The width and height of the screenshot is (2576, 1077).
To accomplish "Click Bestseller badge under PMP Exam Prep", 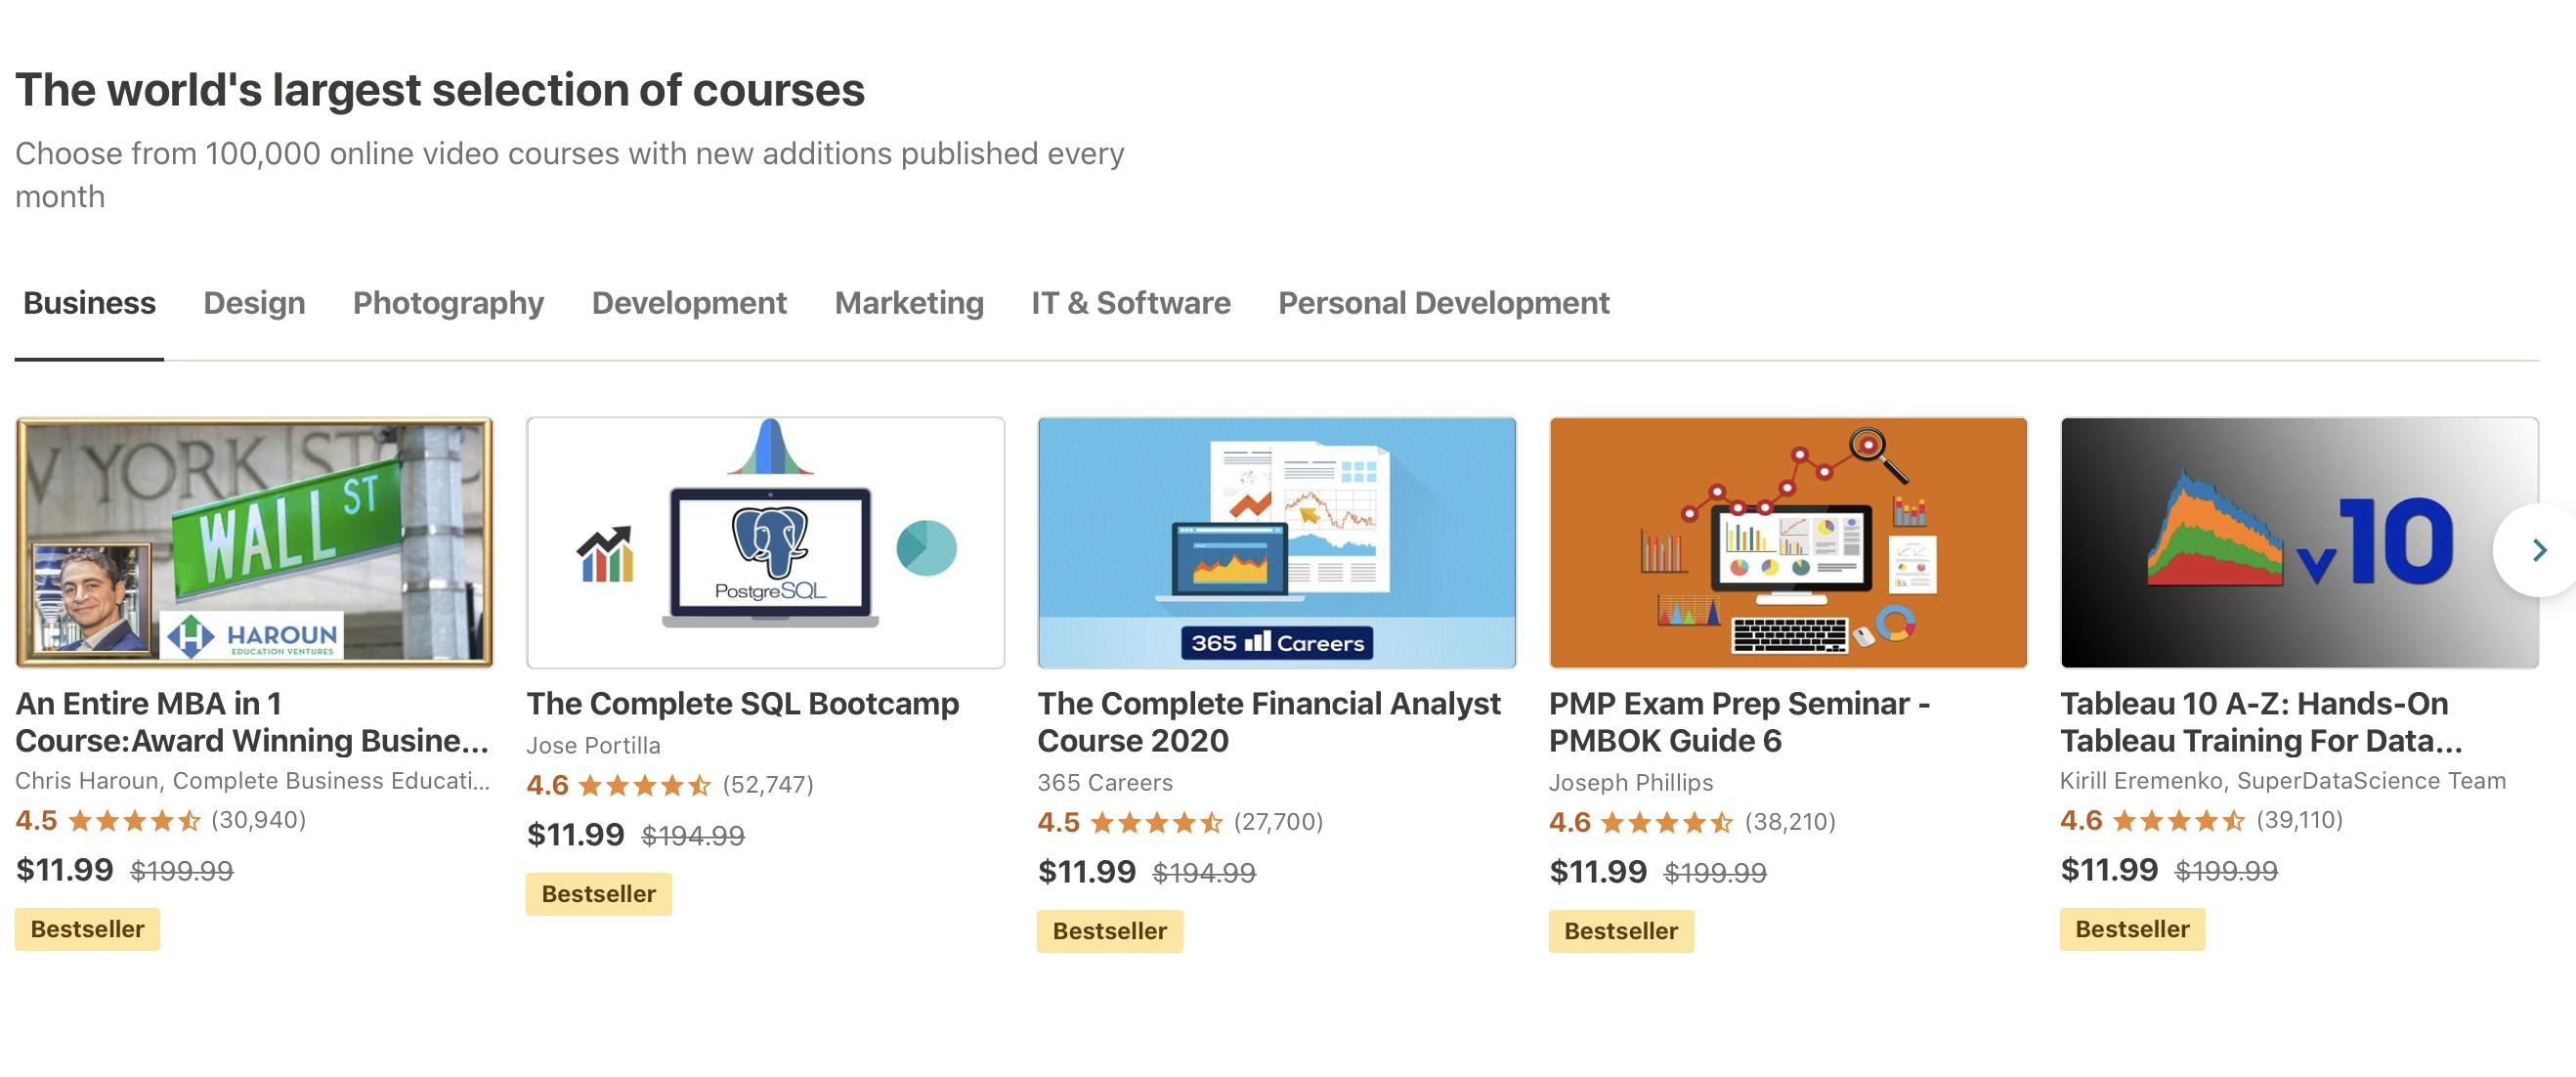I will click(1620, 931).
